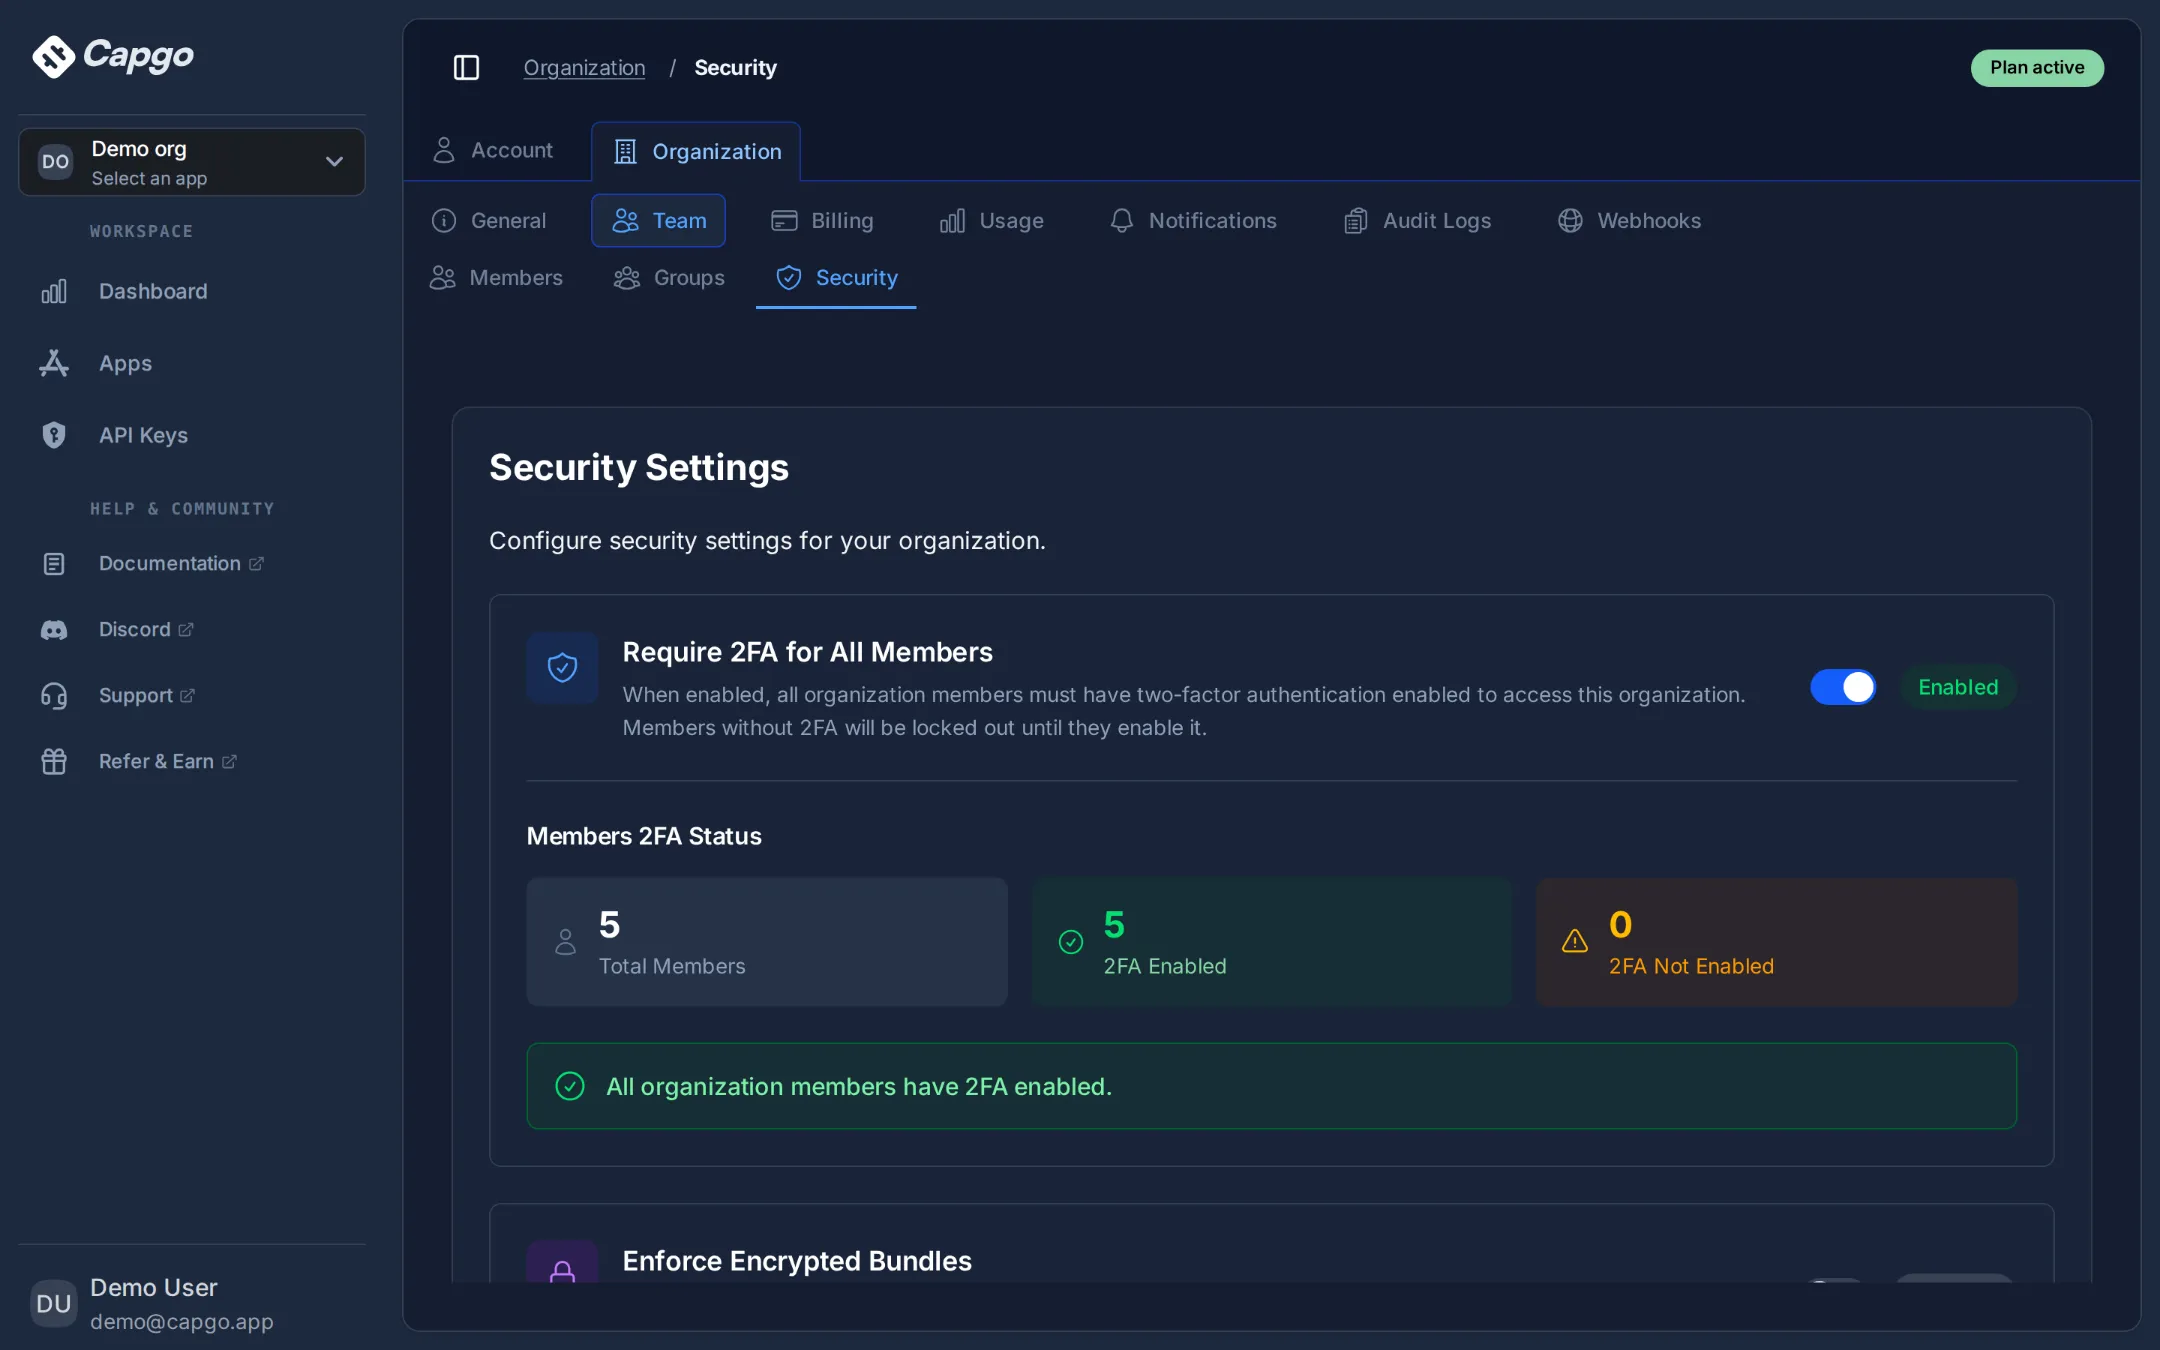Click the Members 2FA Status heading
Viewport: 2160px width, 1350px height.
[x=644, y=836]
